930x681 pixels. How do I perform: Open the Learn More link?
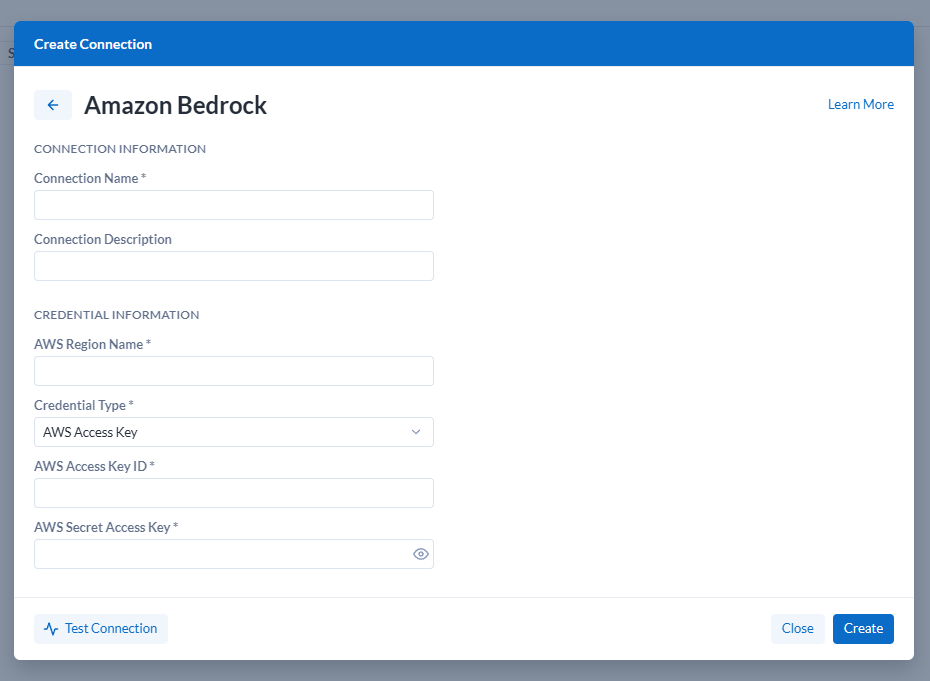pos(861,104)
